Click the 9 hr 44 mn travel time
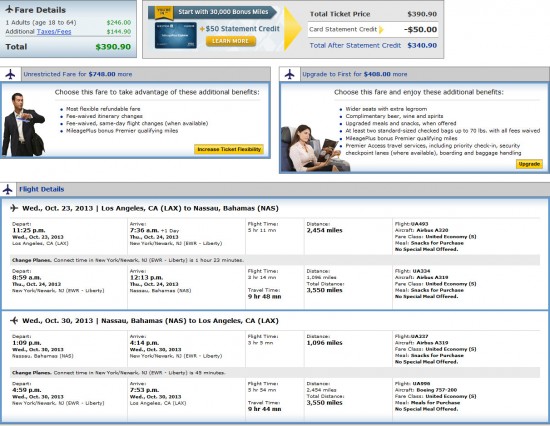Viewport: 550px width, 426px height. 264,409
